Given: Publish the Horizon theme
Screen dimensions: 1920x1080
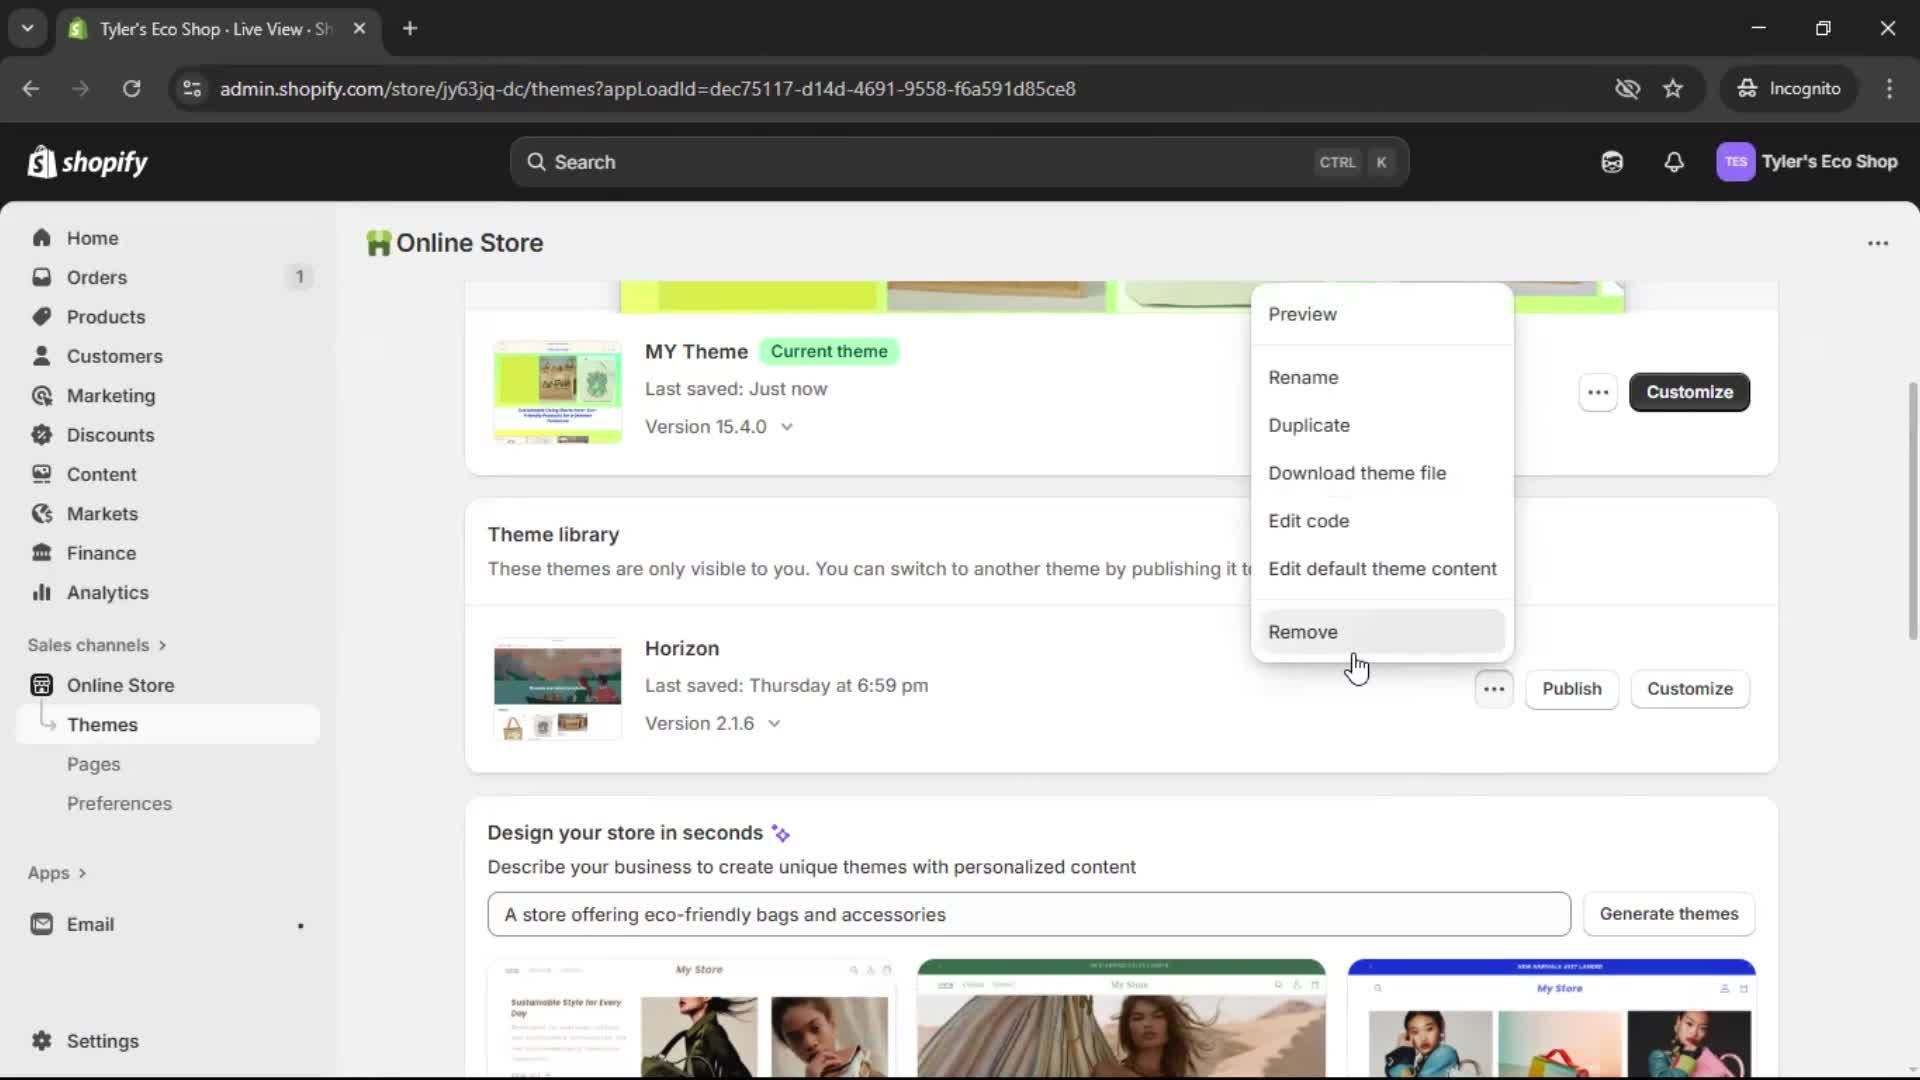Looking at the screenshot, I should click(x=1571, y=689).
